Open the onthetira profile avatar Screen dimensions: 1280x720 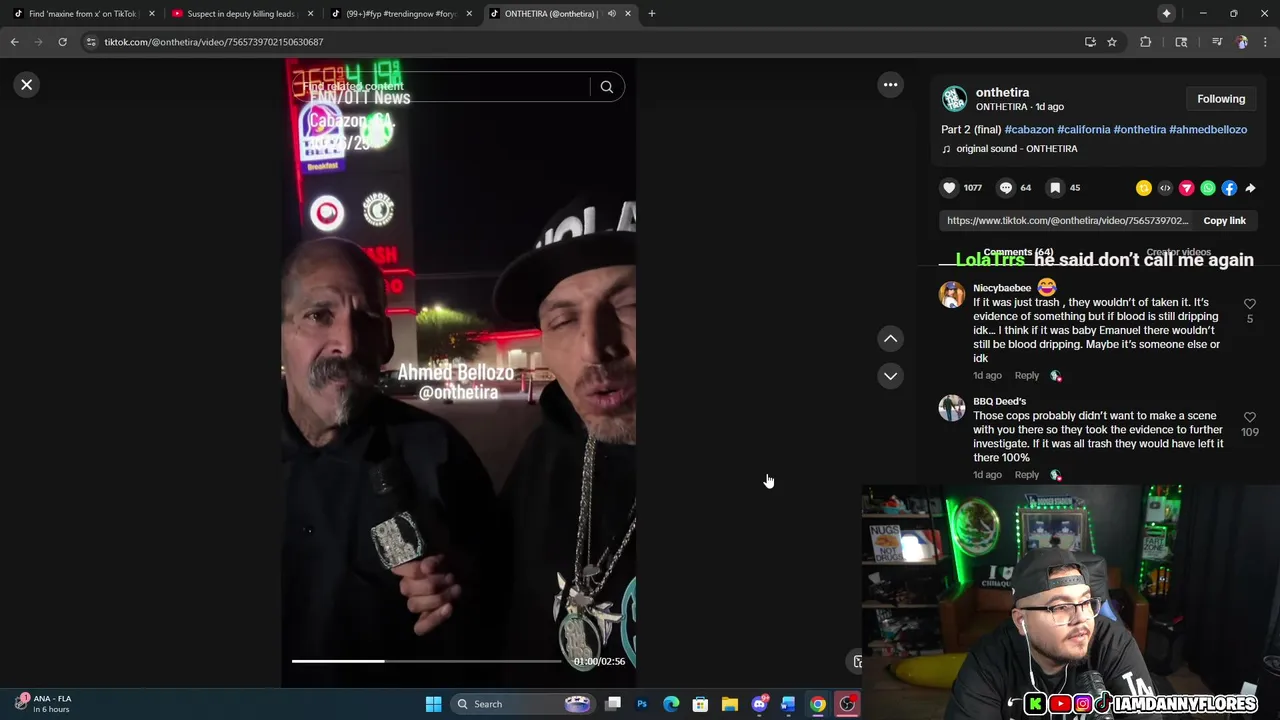[x=955, y=99]
